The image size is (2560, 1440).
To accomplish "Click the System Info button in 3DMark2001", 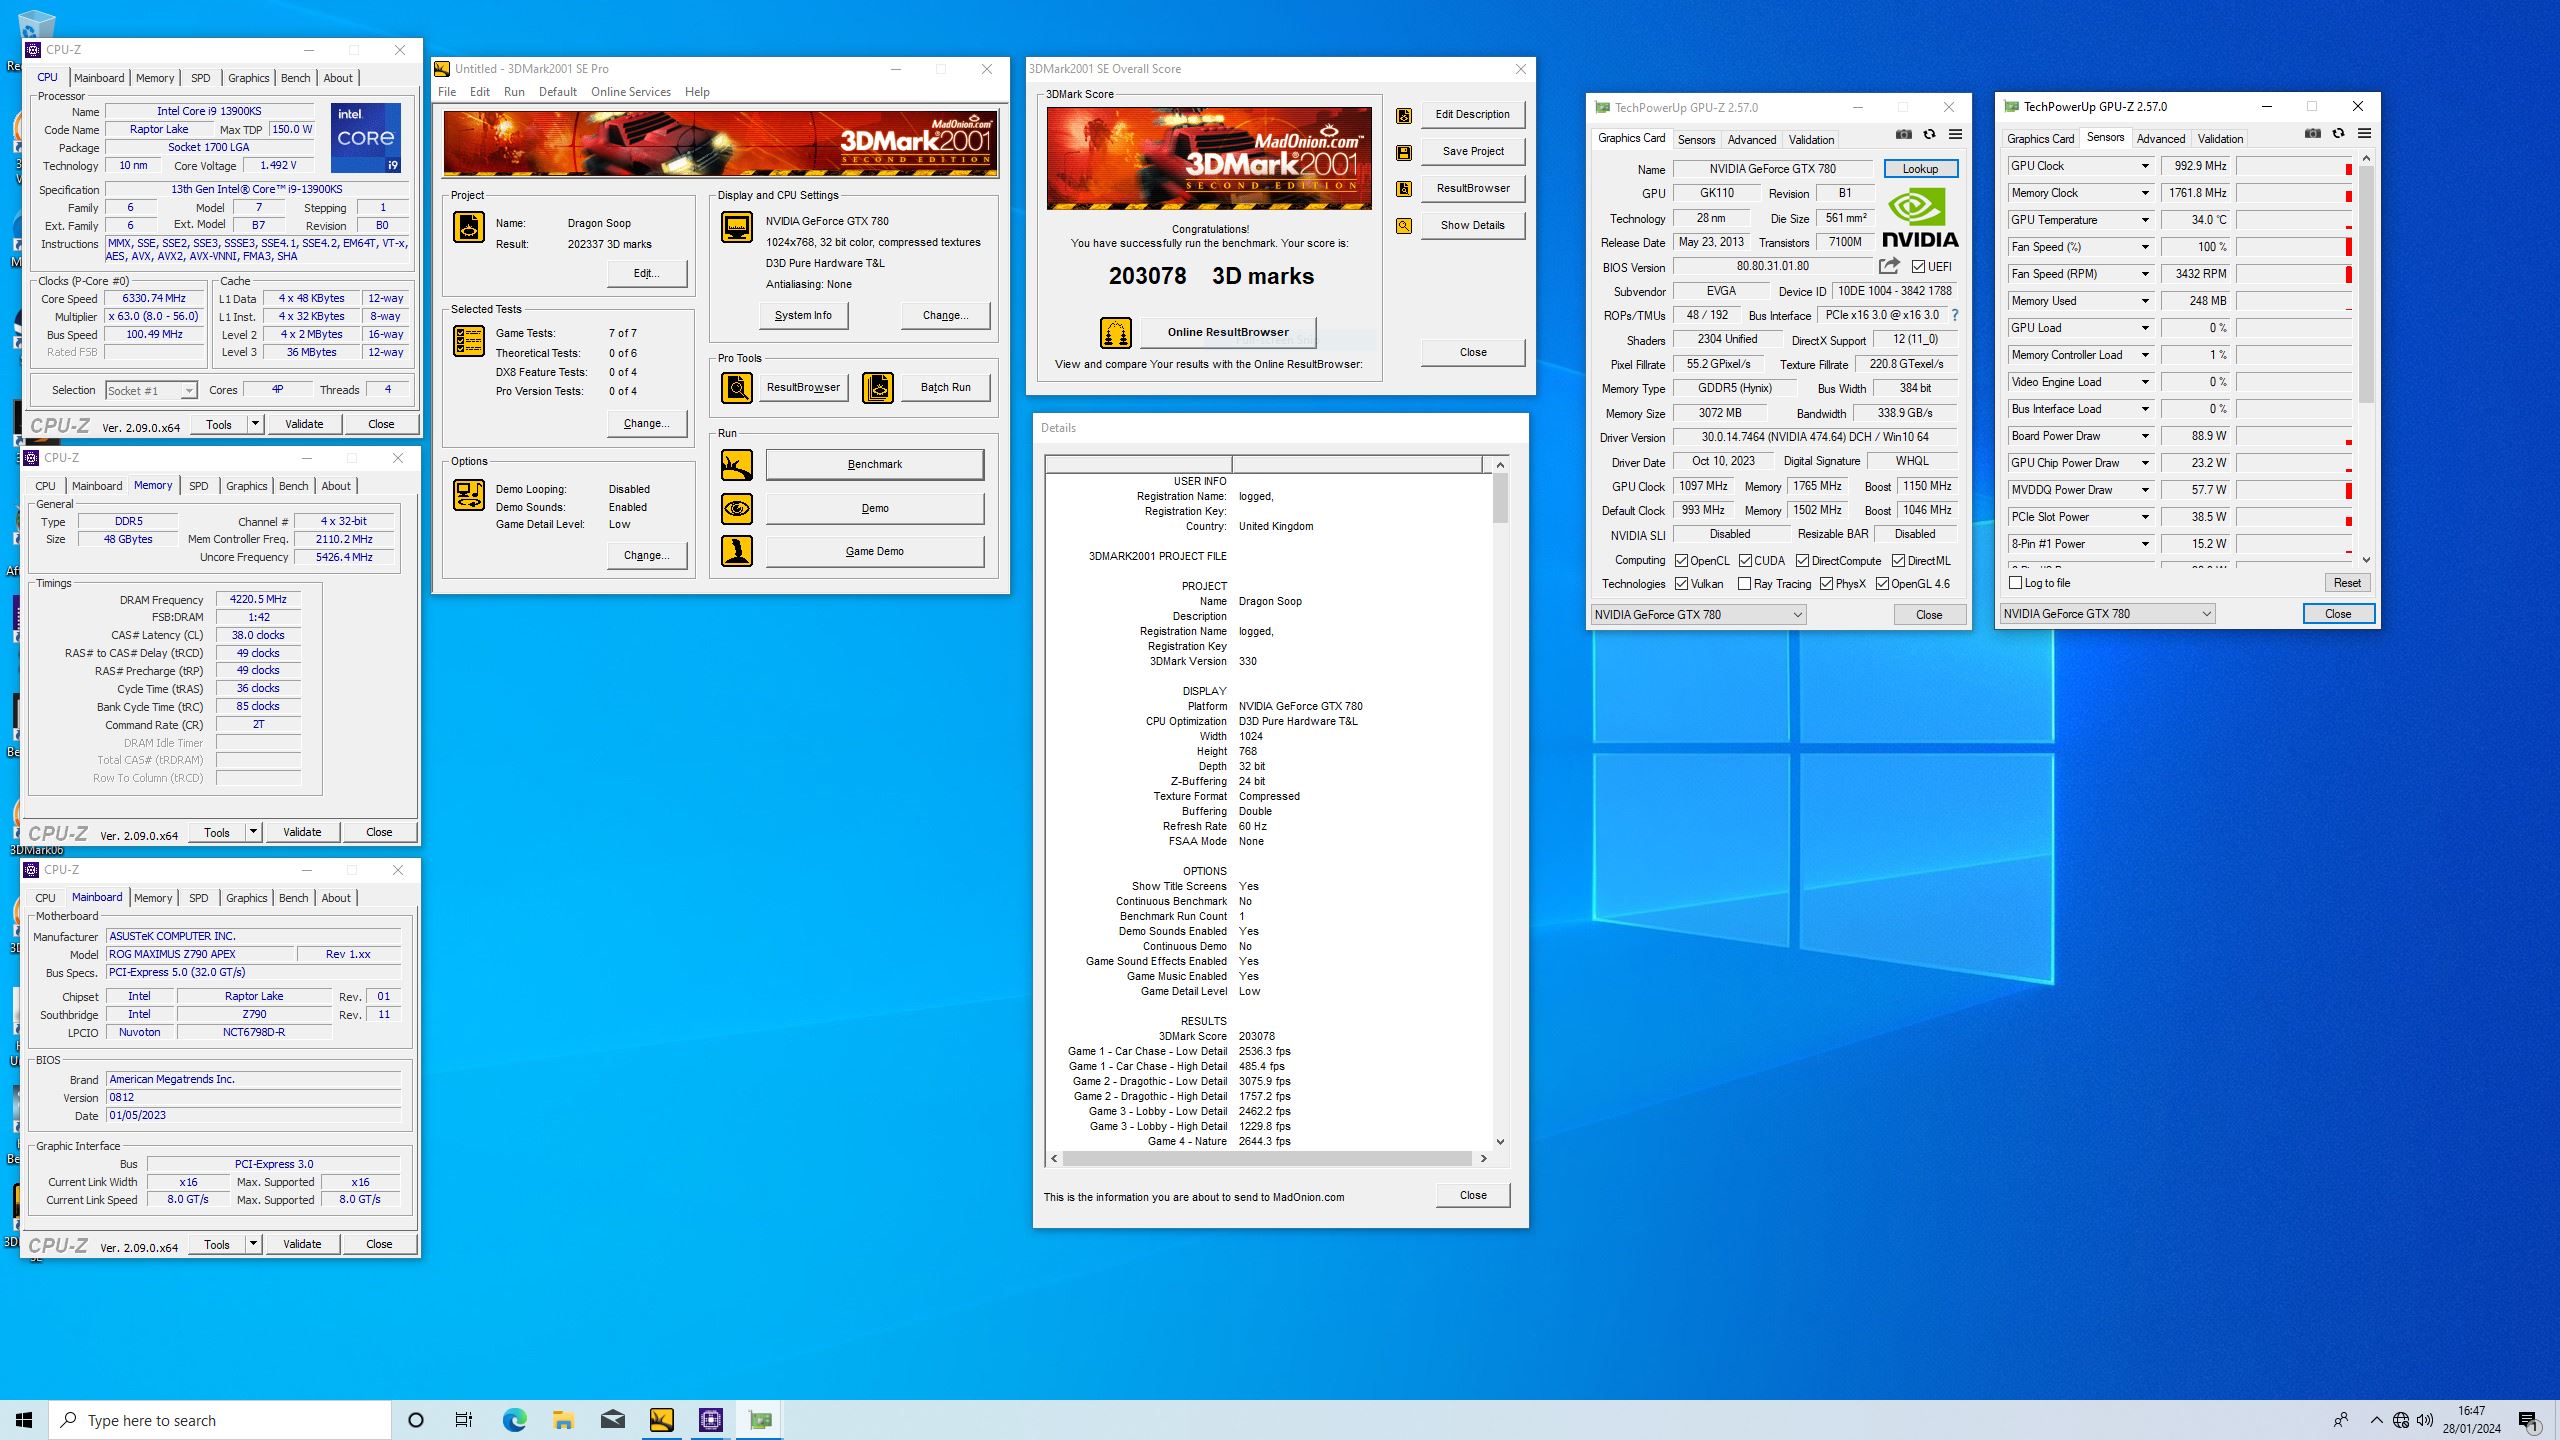I will (803, 316).
